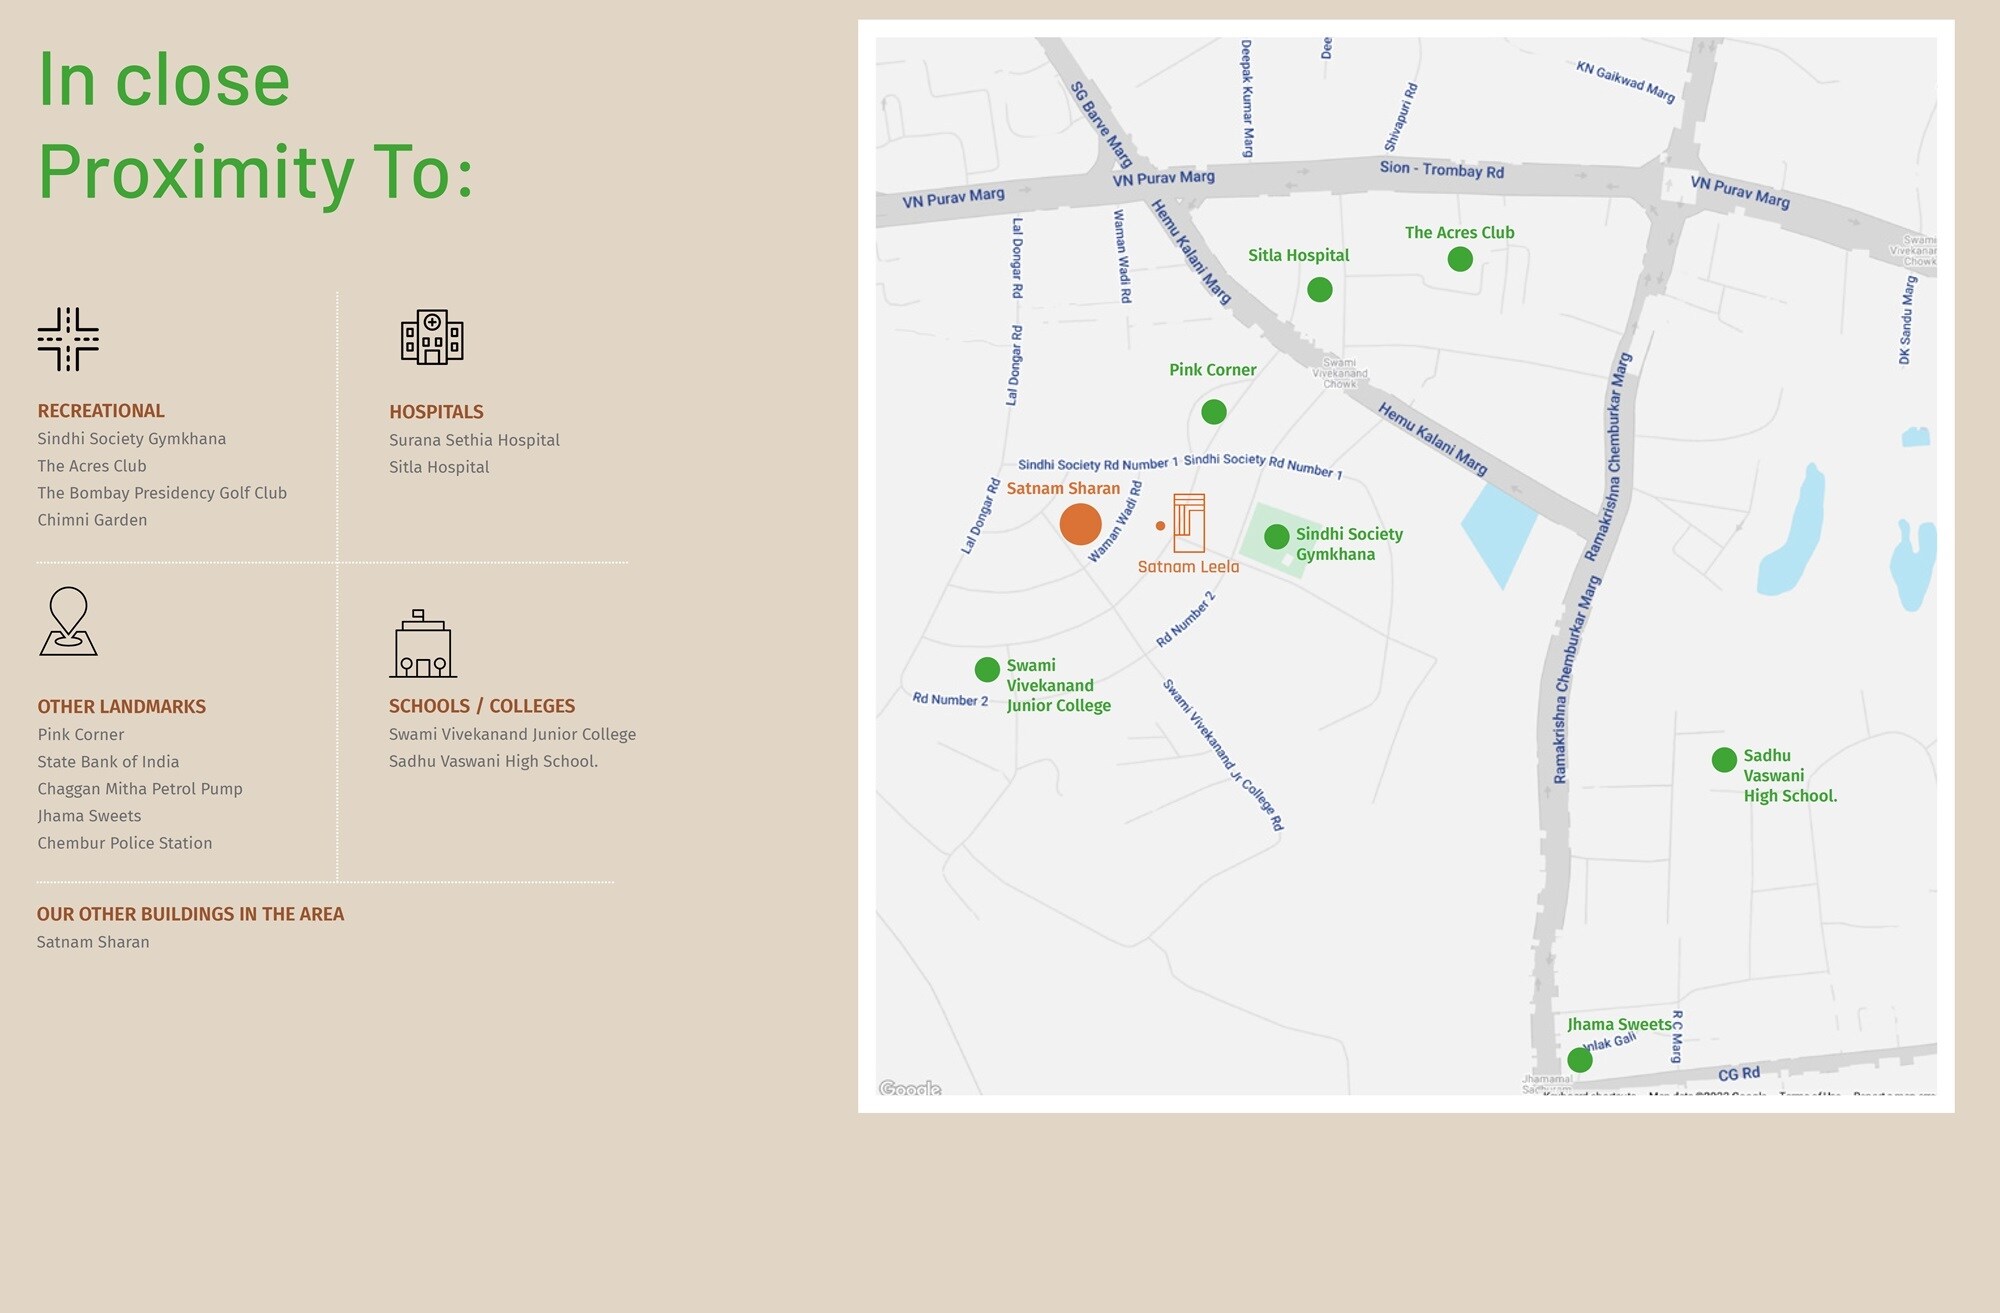Click the green Sitla Hospital map marker
This screenshot has width=2000, height=1313.
click(x=1320, y=290)
